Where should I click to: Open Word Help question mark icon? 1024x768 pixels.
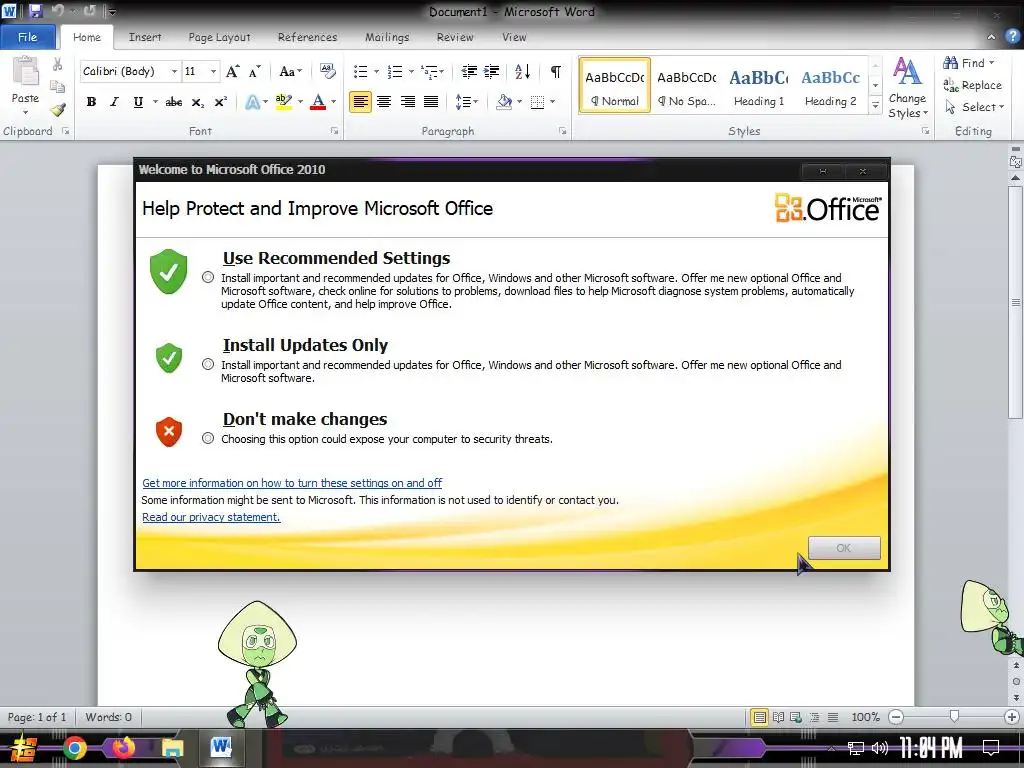[1012, 37]
